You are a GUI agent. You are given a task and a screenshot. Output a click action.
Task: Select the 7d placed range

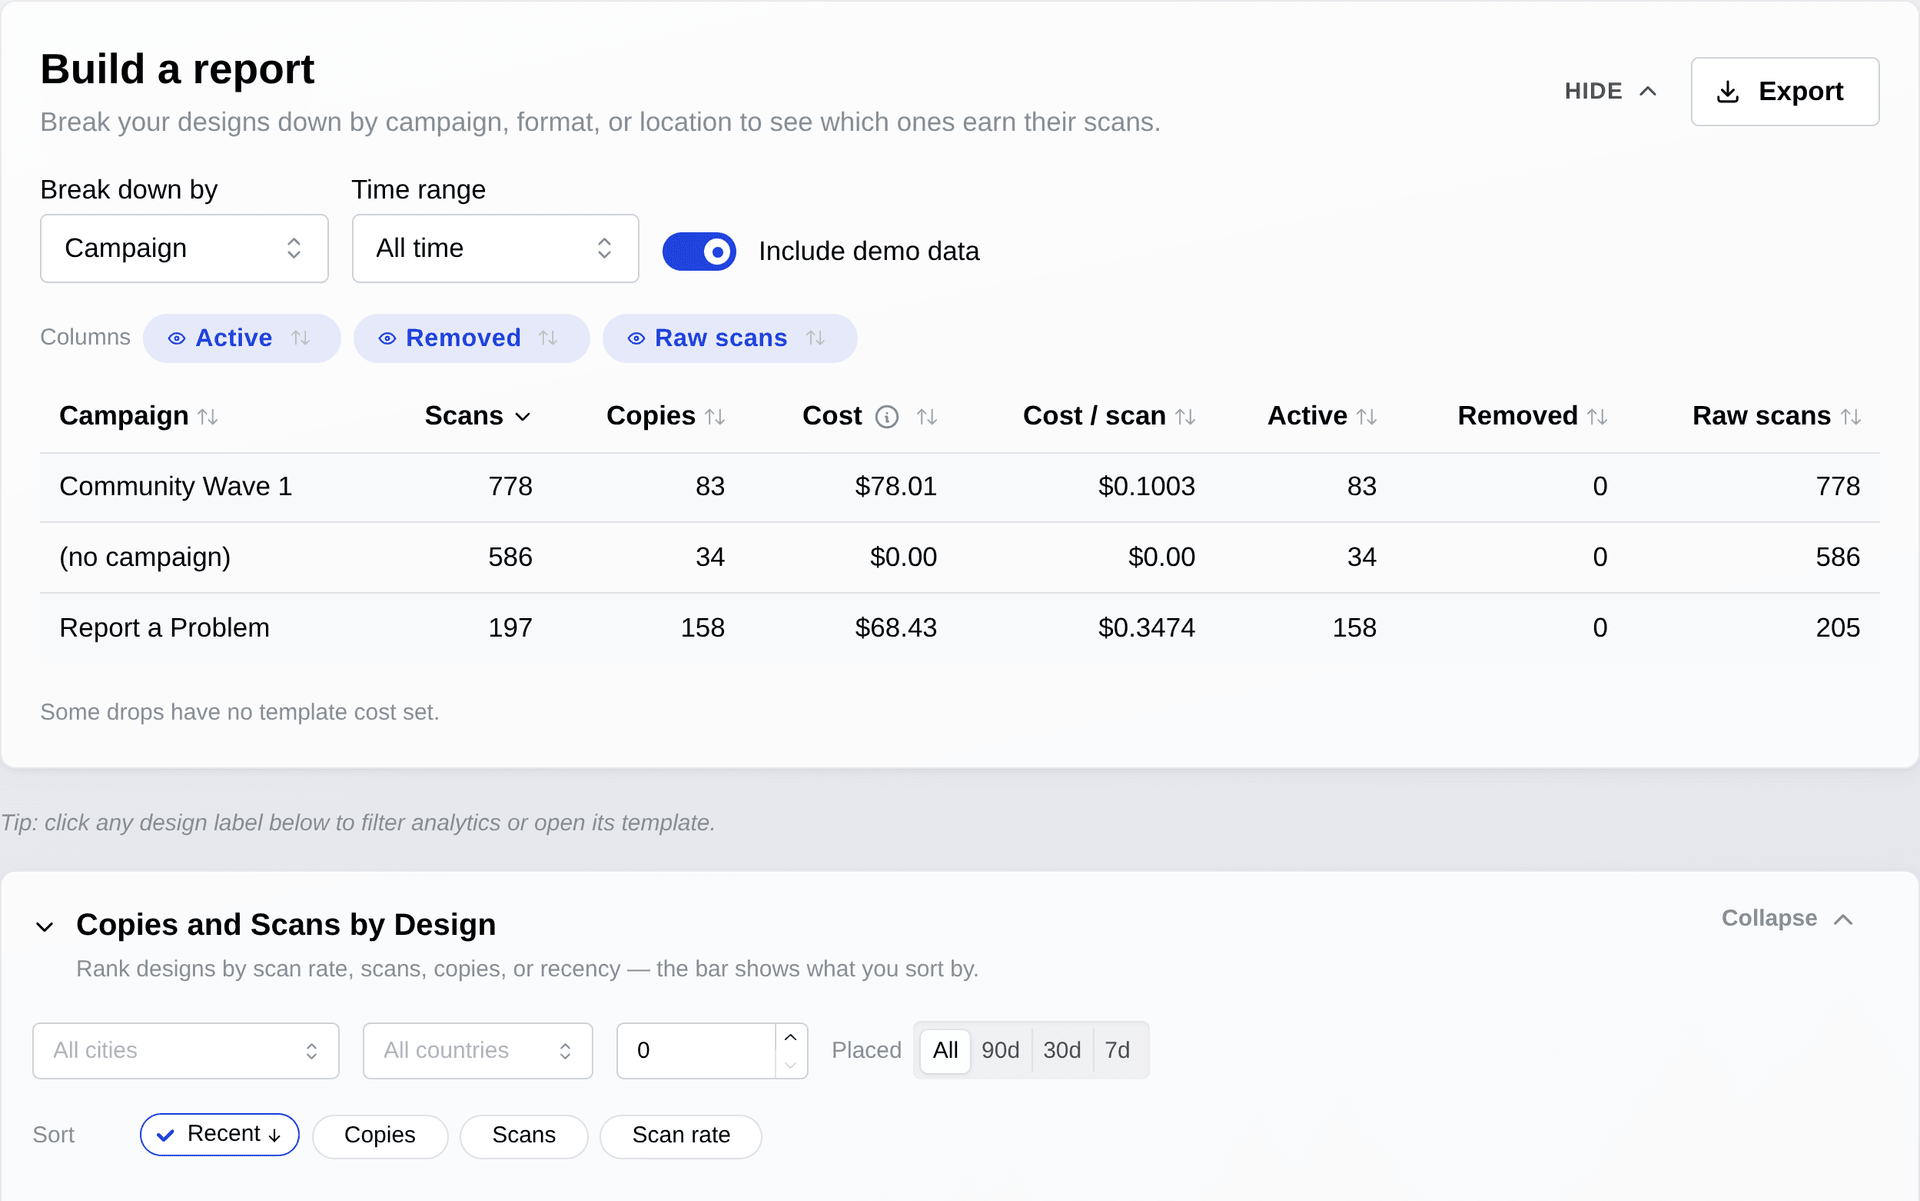[x=1118, y=1050]
